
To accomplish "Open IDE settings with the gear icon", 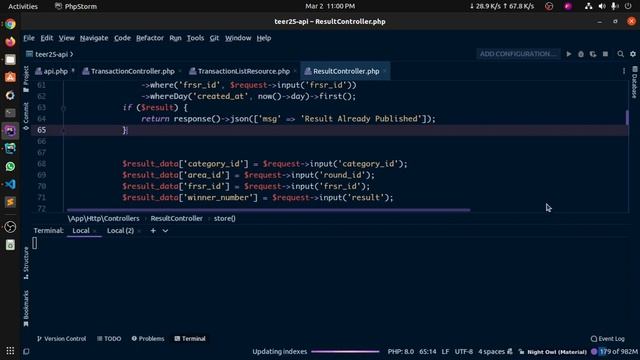I will [x=633, y=54].
